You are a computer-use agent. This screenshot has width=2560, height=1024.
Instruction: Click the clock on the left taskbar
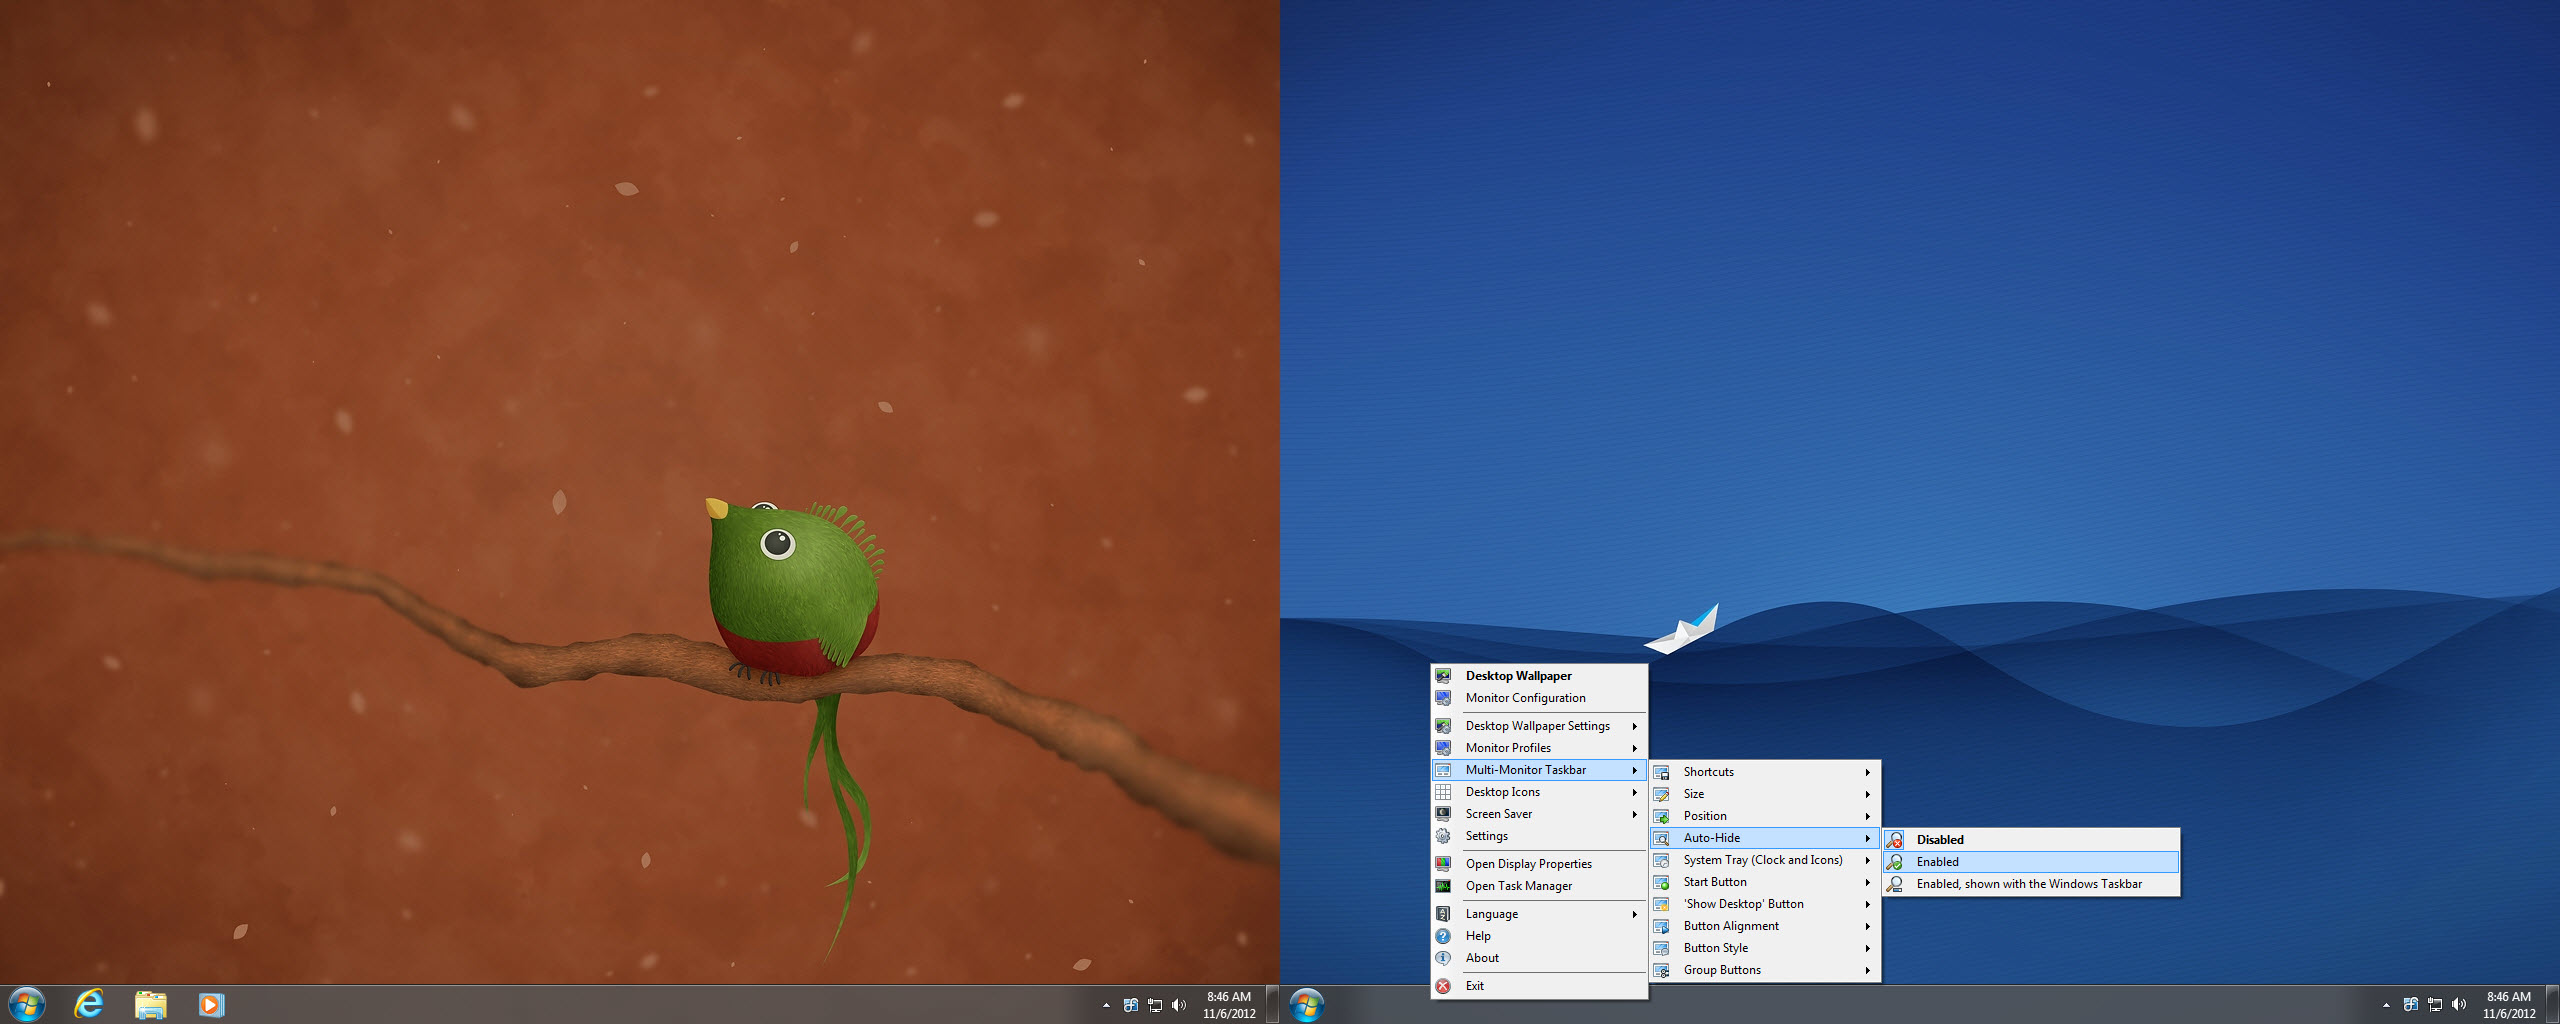point(1229,1005)
